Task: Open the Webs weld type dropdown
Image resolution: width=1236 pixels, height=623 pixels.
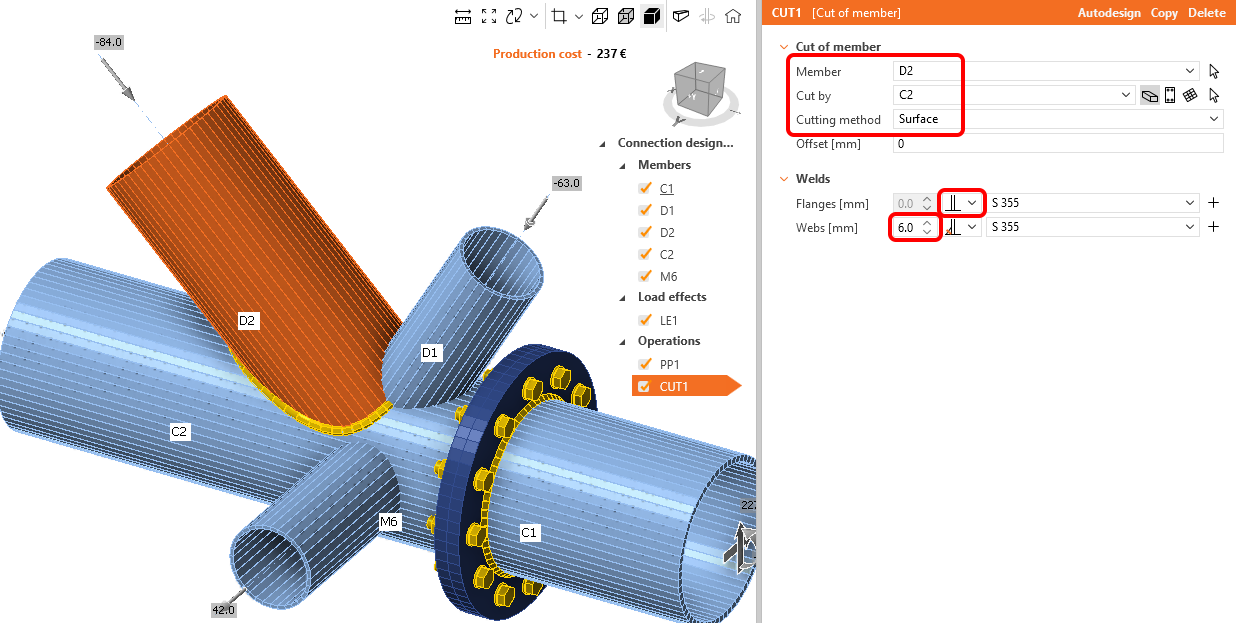Action: pos(971,227)
